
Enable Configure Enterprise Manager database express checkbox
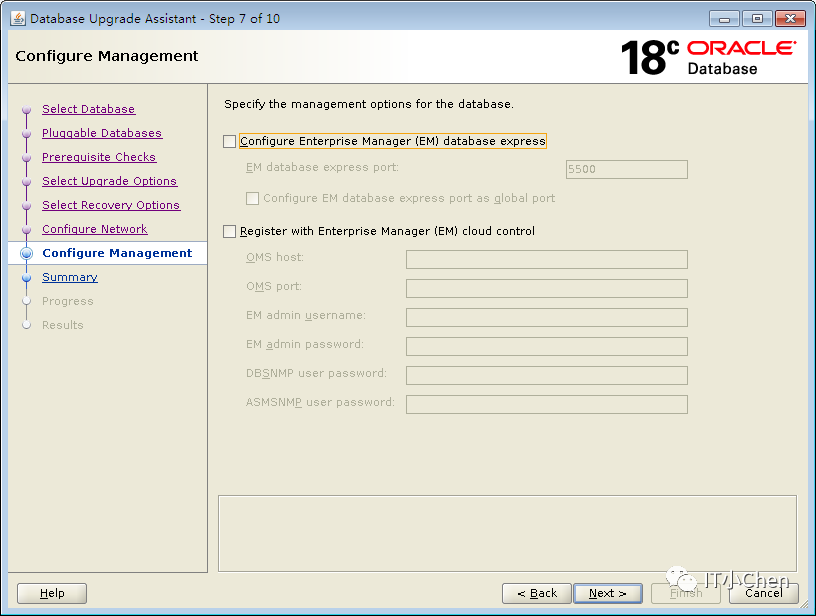[230, 141]
